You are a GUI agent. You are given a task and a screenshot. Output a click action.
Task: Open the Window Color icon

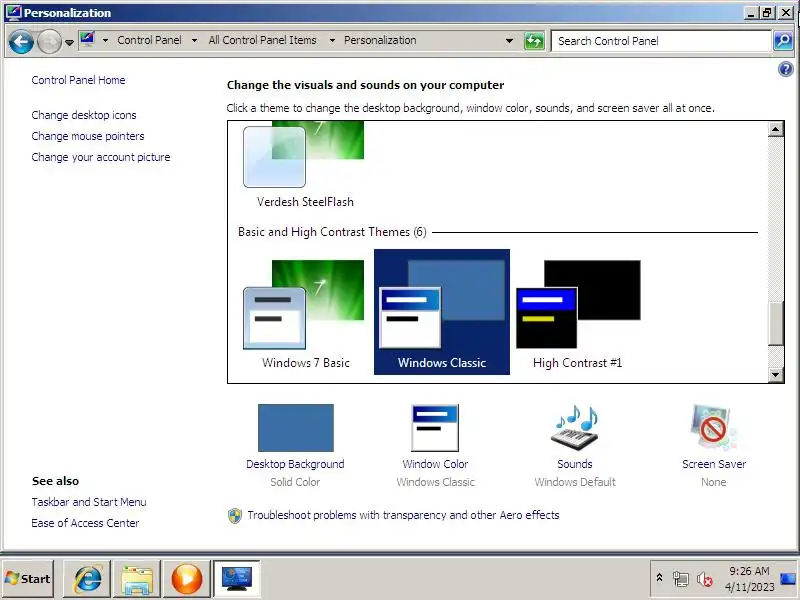tap(435, 428)
